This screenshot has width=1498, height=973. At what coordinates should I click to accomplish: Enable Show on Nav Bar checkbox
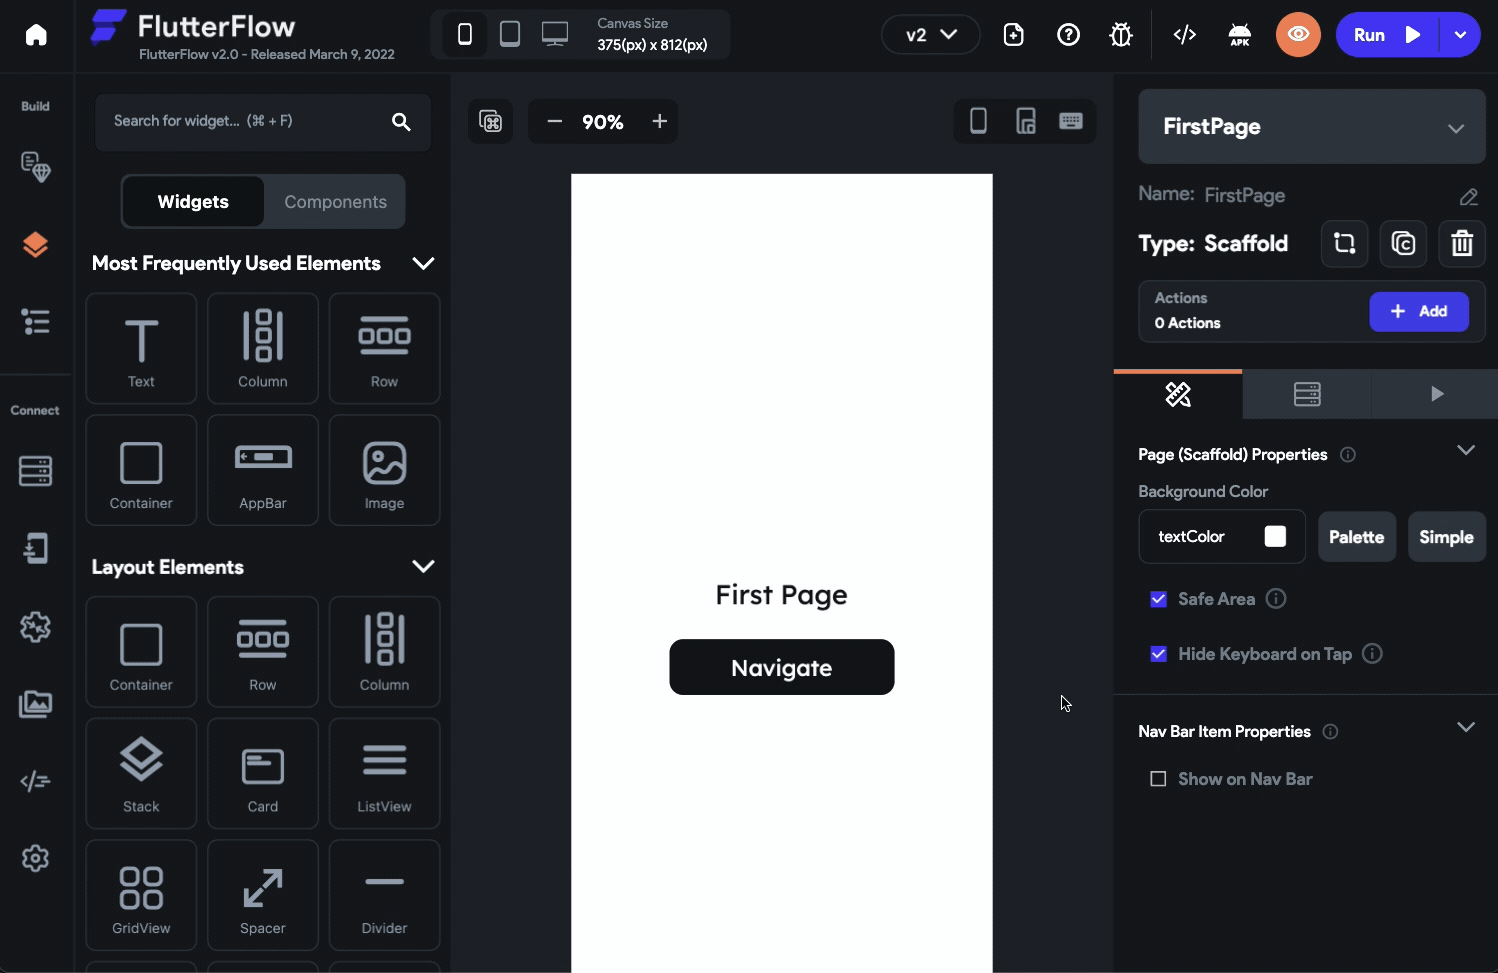[1158, 779]
